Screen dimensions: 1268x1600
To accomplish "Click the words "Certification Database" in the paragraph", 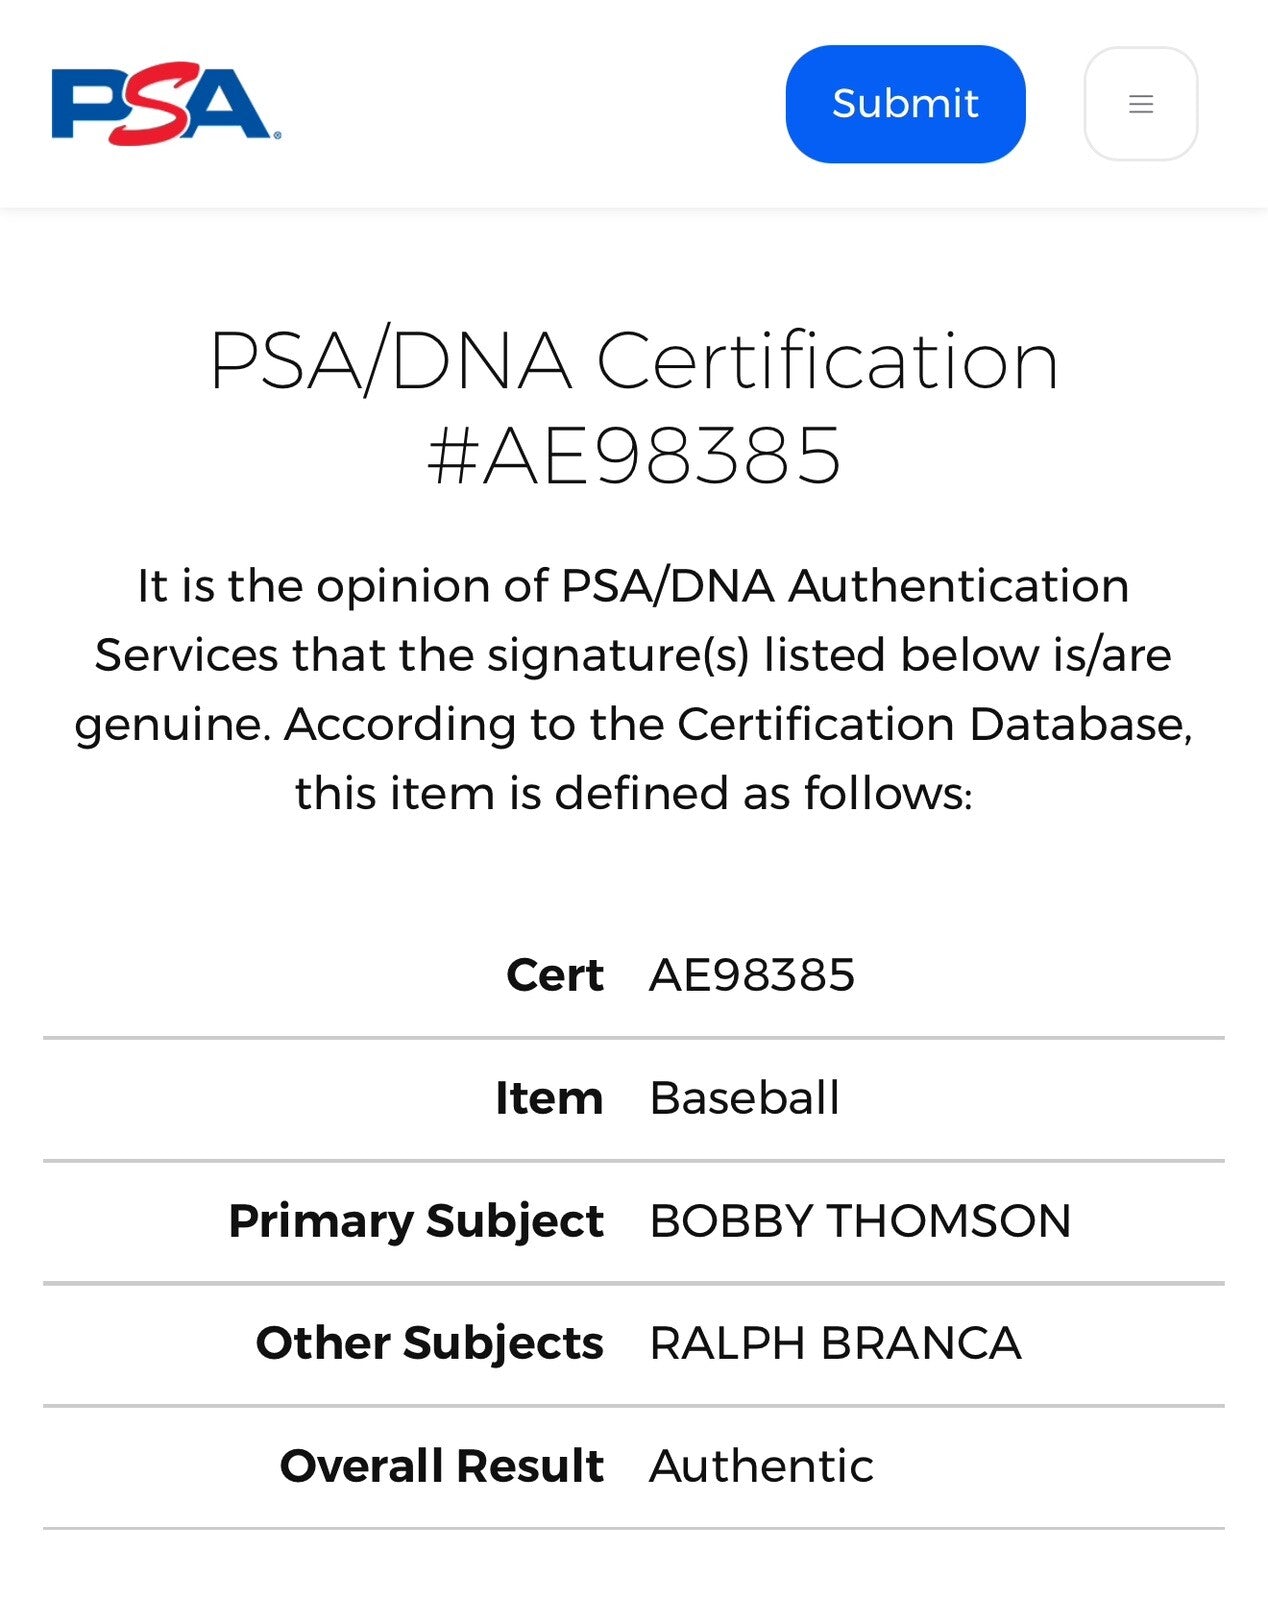I will pos(934,724).
